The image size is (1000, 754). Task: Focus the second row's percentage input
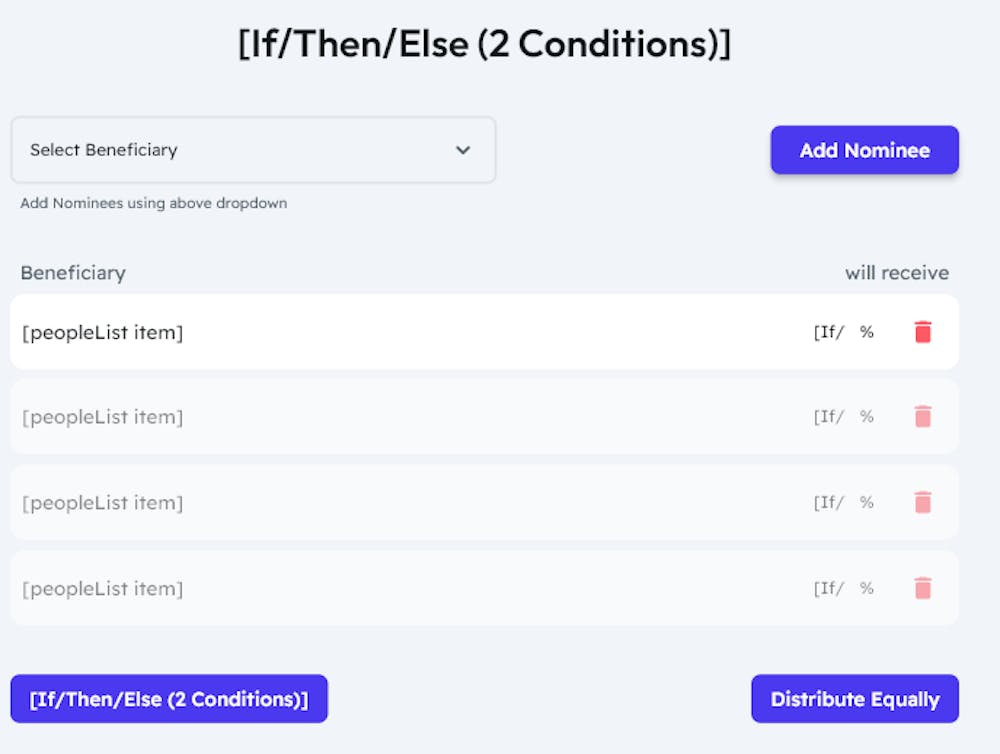click(830, 417)
